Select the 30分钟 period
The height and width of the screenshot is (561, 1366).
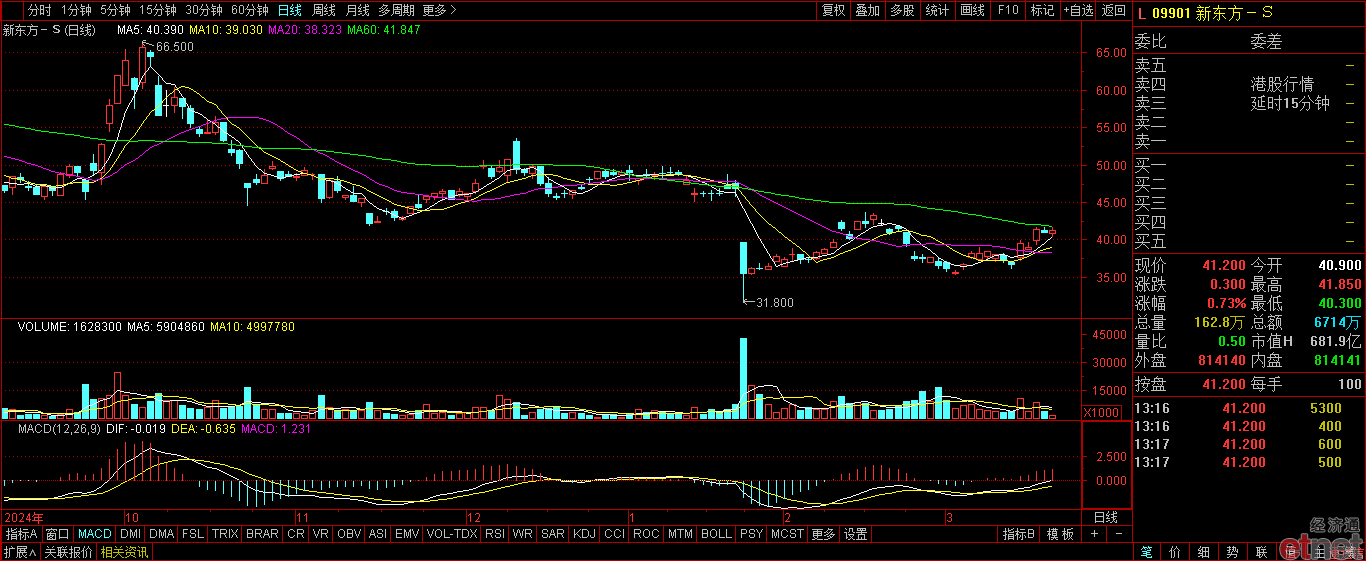204,10
